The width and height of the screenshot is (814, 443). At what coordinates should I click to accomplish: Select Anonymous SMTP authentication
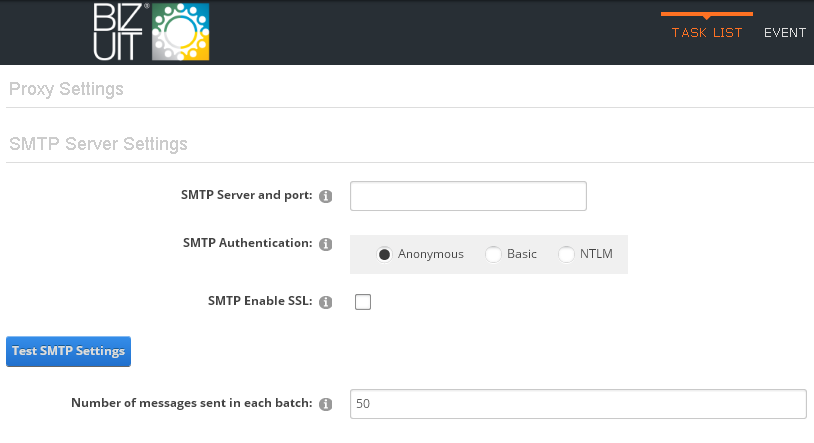coord(384,254)
